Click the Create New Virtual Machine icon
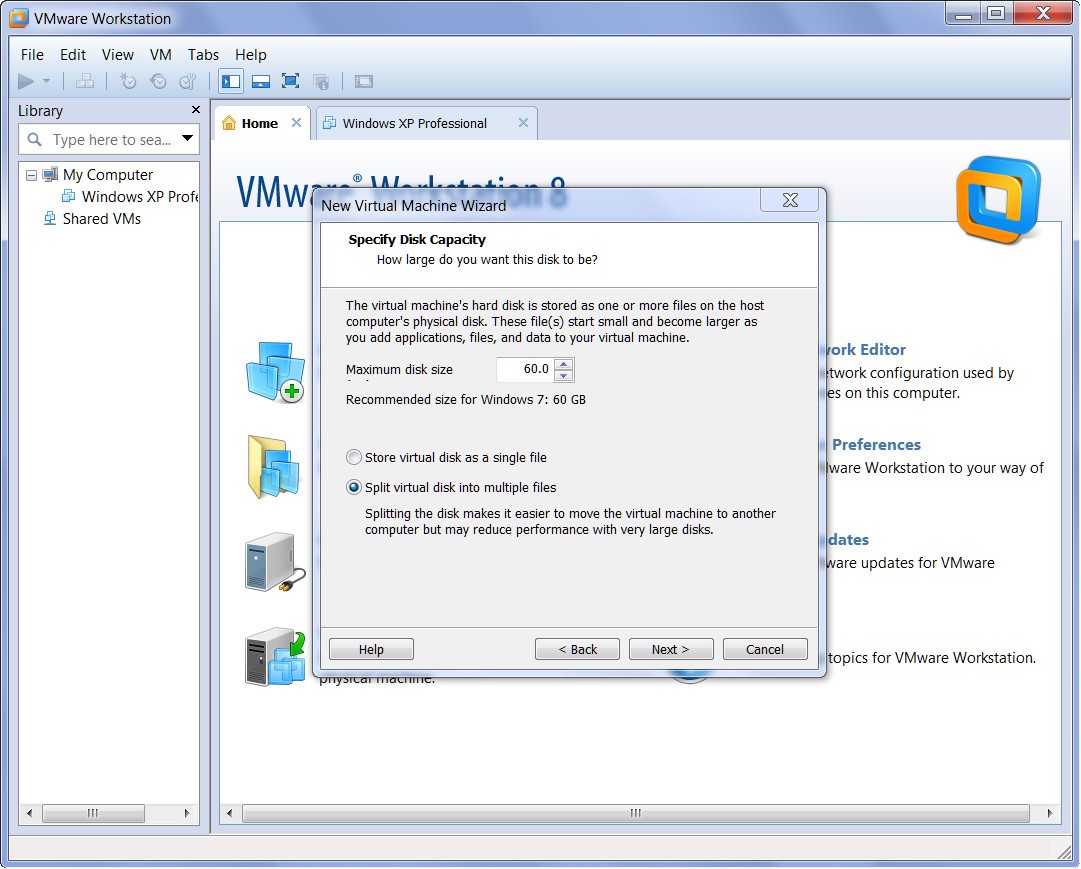Viewport: 1081px width, 869px height. [x=276, y=372]
